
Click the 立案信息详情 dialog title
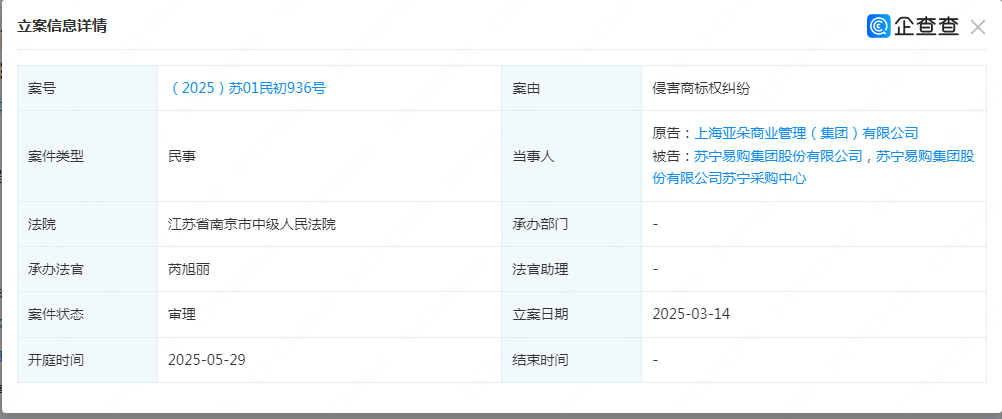tap(62, 26)
